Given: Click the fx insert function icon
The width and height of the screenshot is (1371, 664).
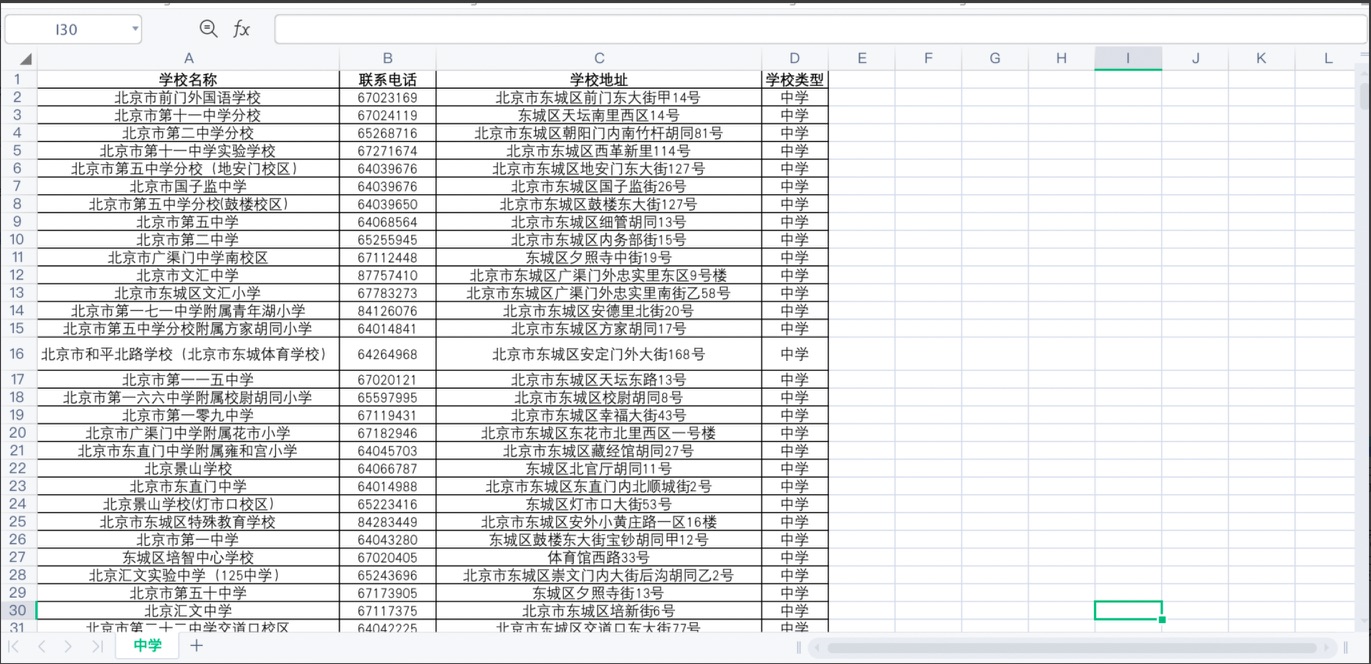Looking at the screenshot, I should coord(241,30).
